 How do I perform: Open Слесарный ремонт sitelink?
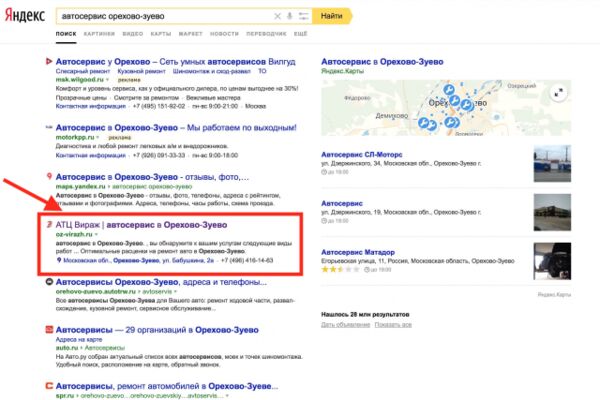pyautogui.click(x=83, y=71)
